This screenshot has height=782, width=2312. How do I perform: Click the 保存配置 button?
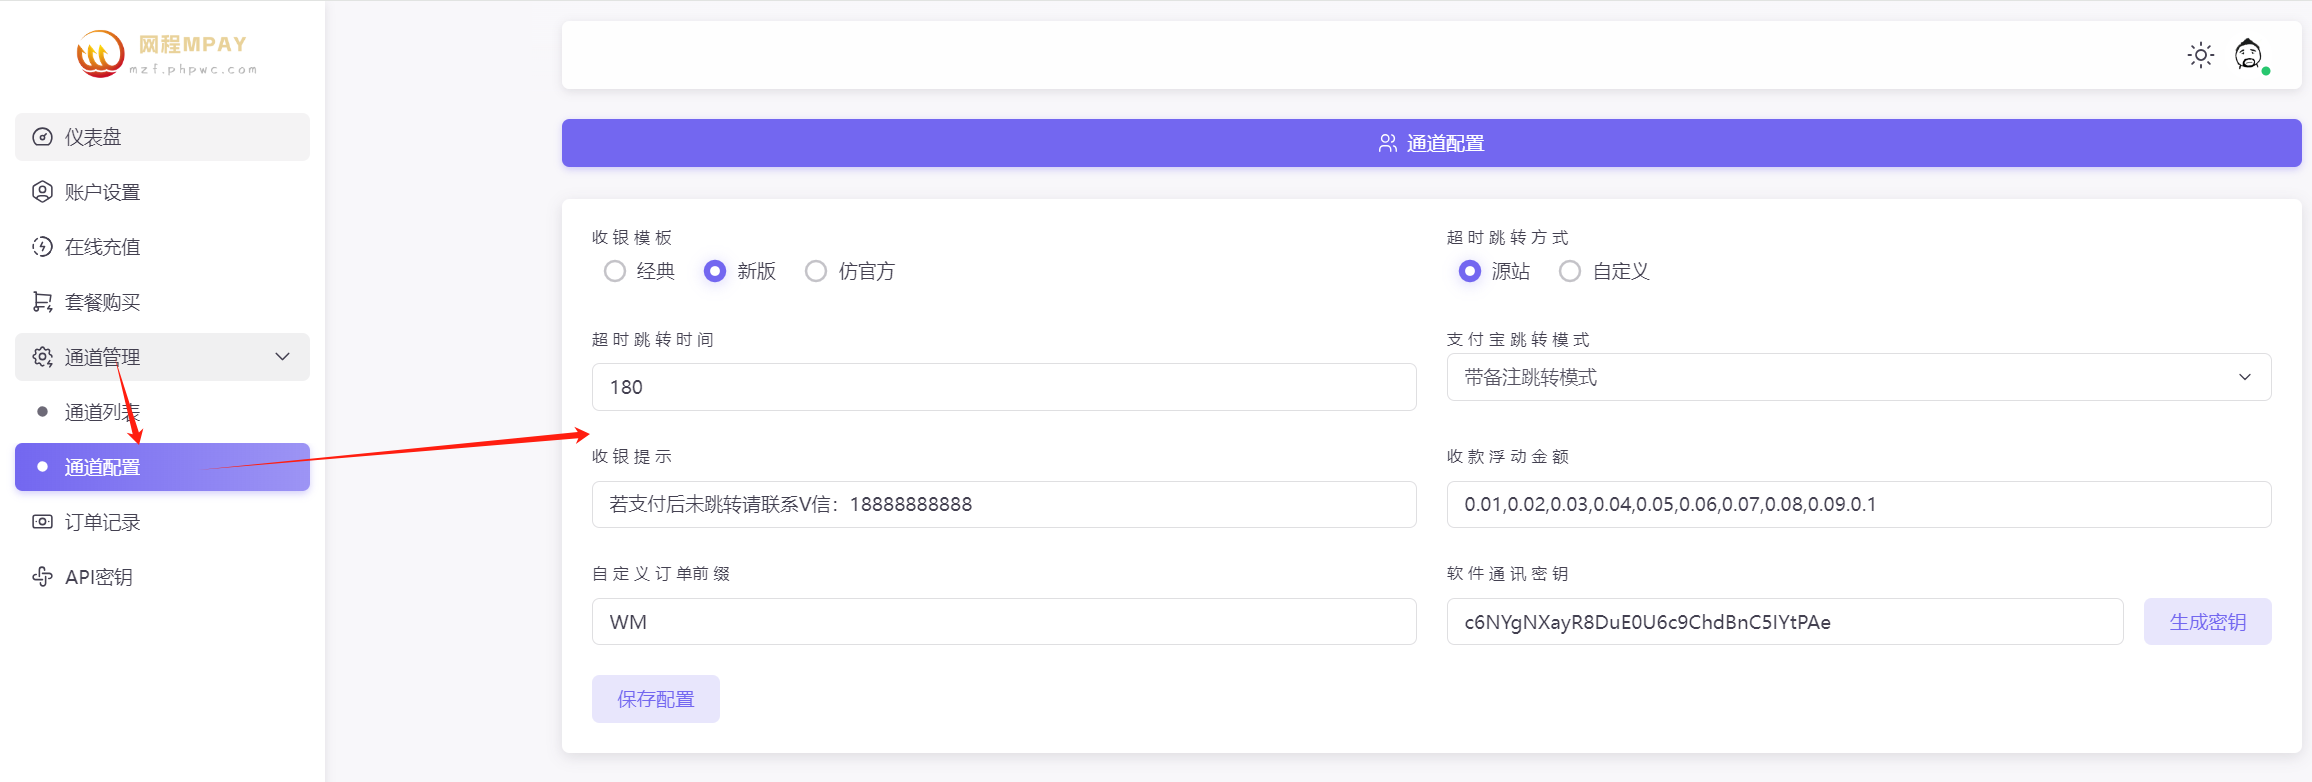pyautogui.click(x=655, y=699)
